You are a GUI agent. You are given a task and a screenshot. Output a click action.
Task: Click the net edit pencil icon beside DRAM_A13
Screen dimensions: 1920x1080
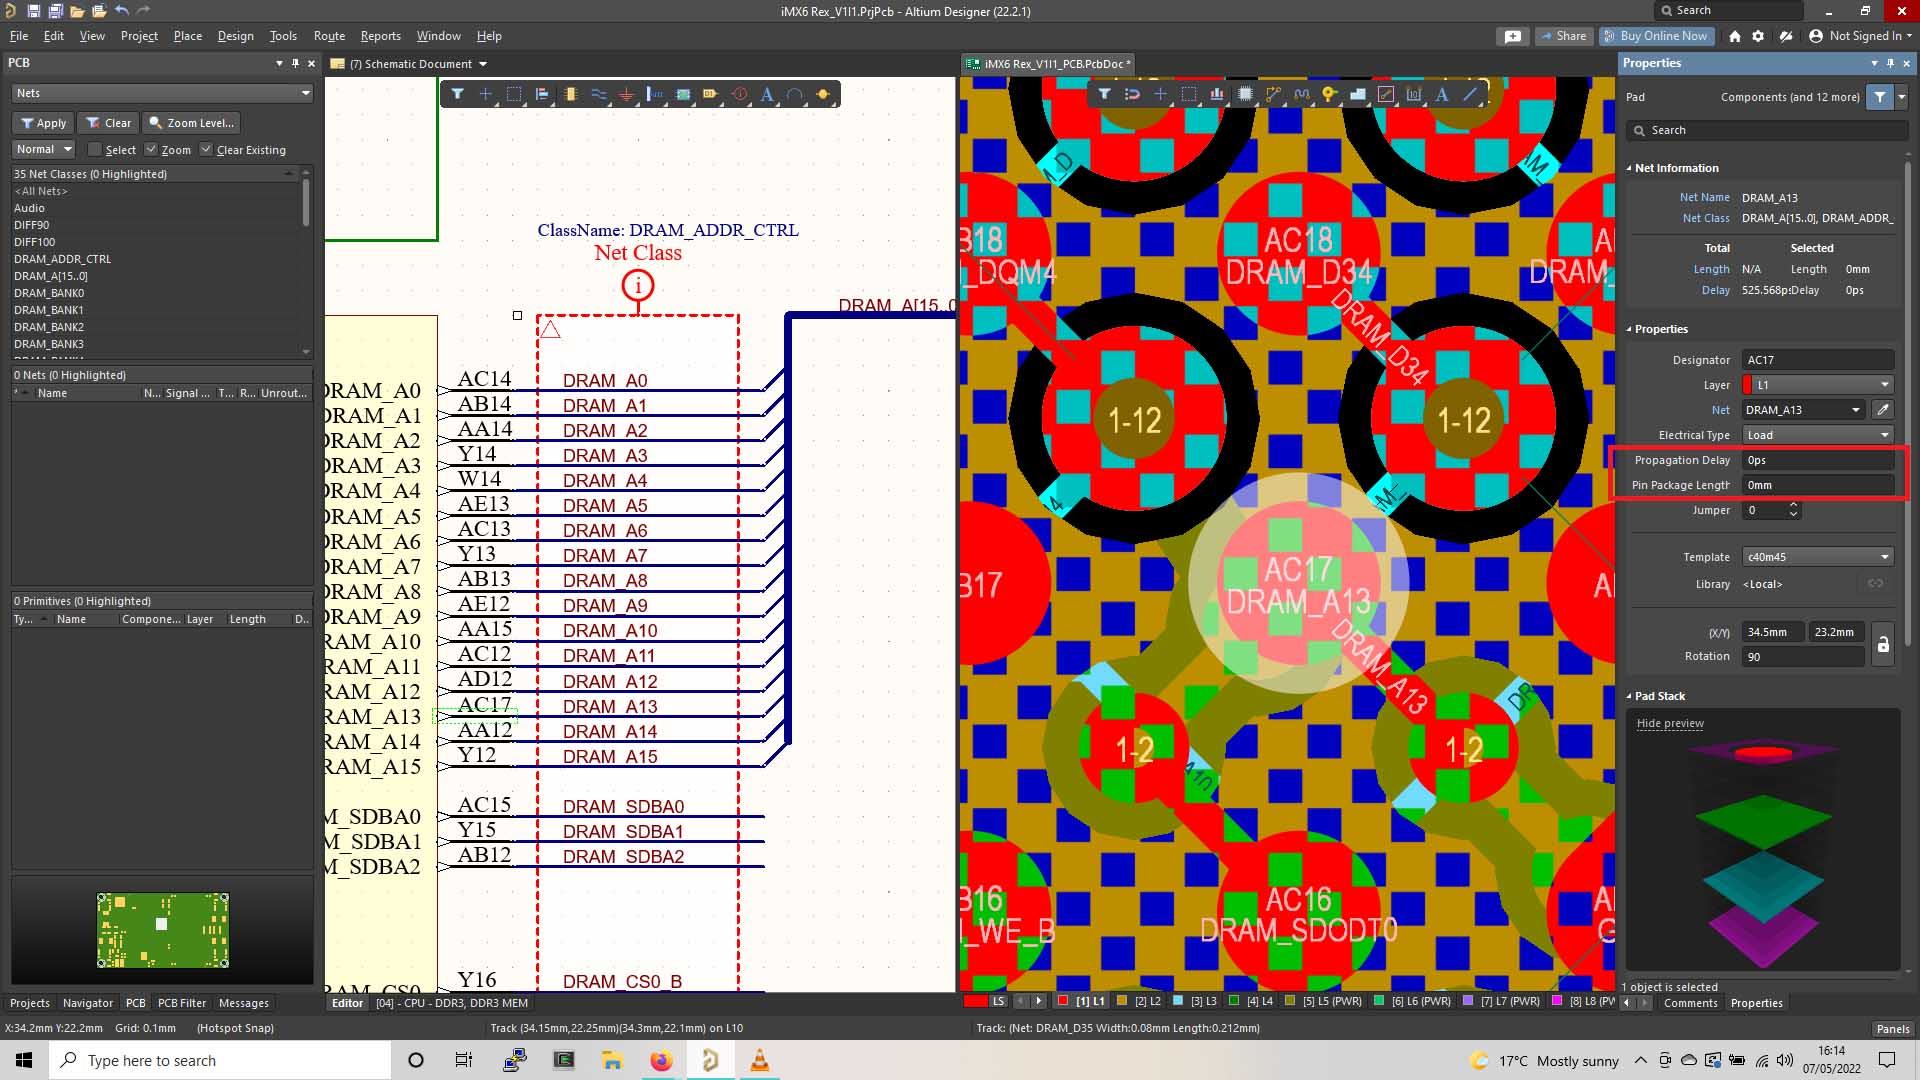tap(1882, 410)
